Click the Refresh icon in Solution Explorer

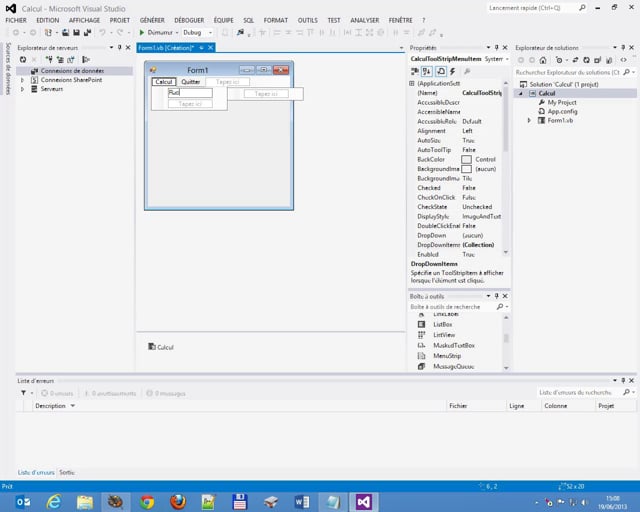[586, 60]
